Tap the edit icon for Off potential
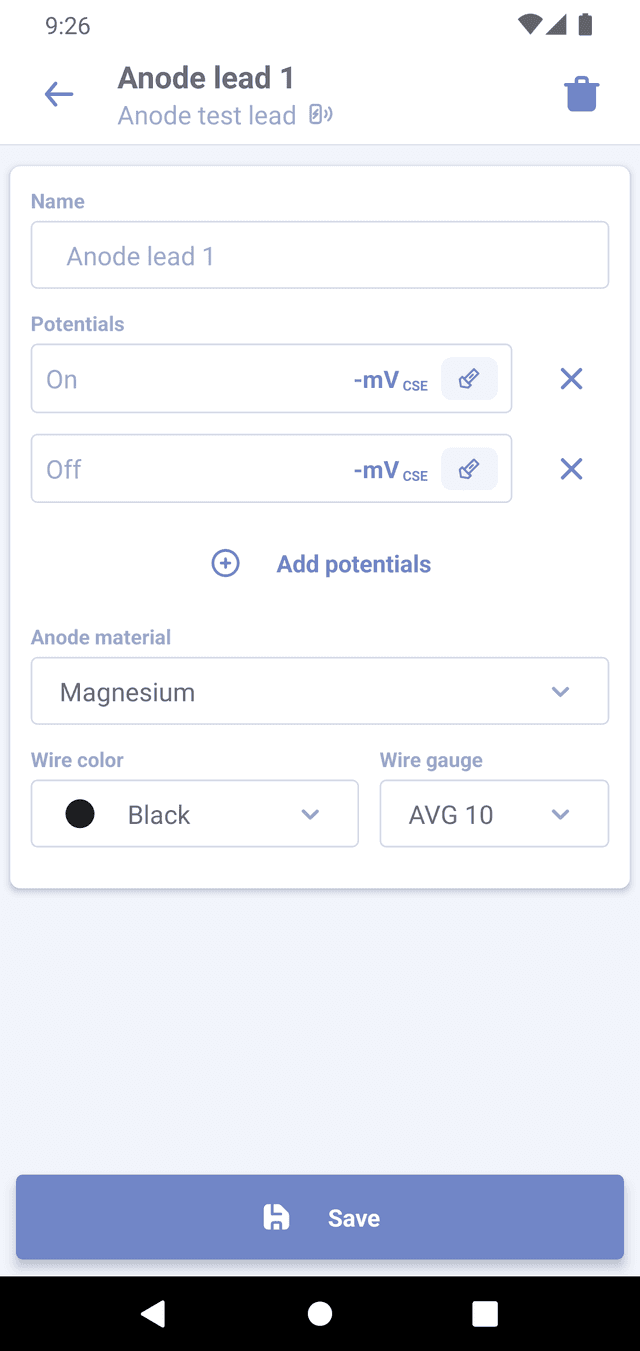Image resolution: width=640 pixels, height=1351 pixels. point(469,469)
